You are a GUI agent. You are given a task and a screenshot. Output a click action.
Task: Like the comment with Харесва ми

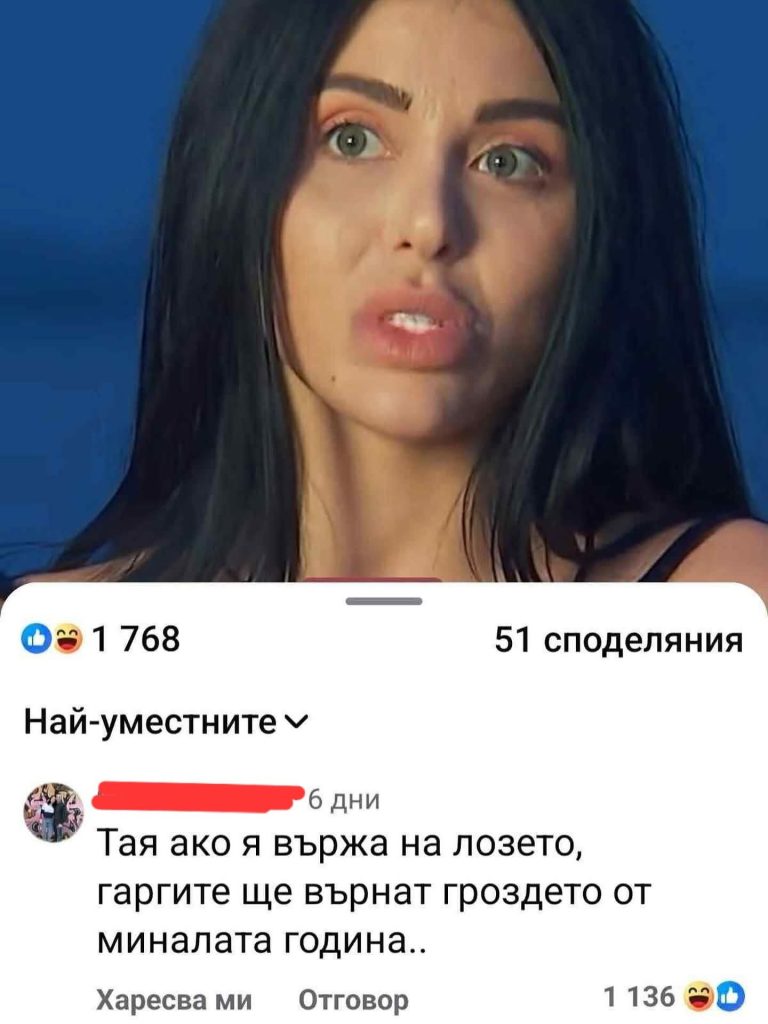(x=174, y=999)
